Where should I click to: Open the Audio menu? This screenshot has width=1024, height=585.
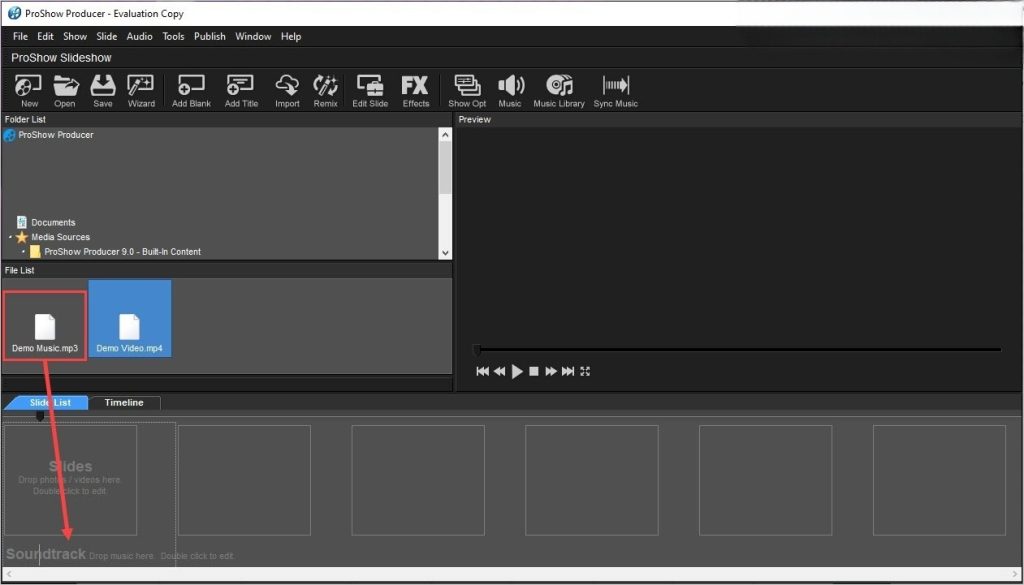tap(138, 36)
